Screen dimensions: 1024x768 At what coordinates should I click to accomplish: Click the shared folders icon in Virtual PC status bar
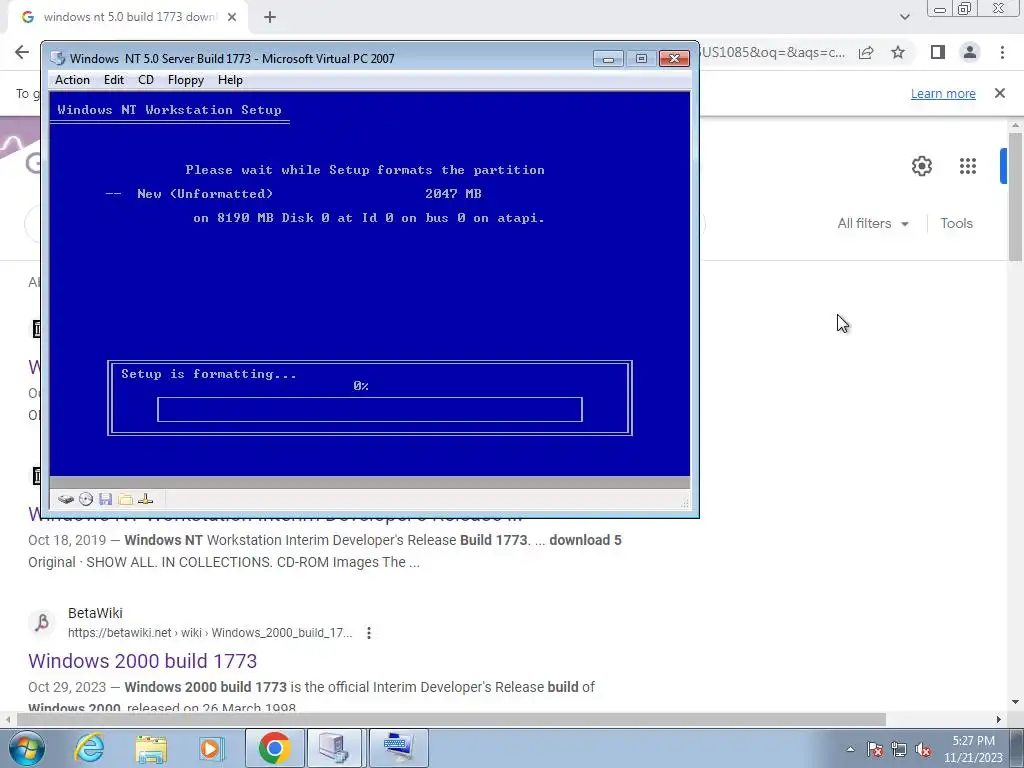click(x=125, y=500)
